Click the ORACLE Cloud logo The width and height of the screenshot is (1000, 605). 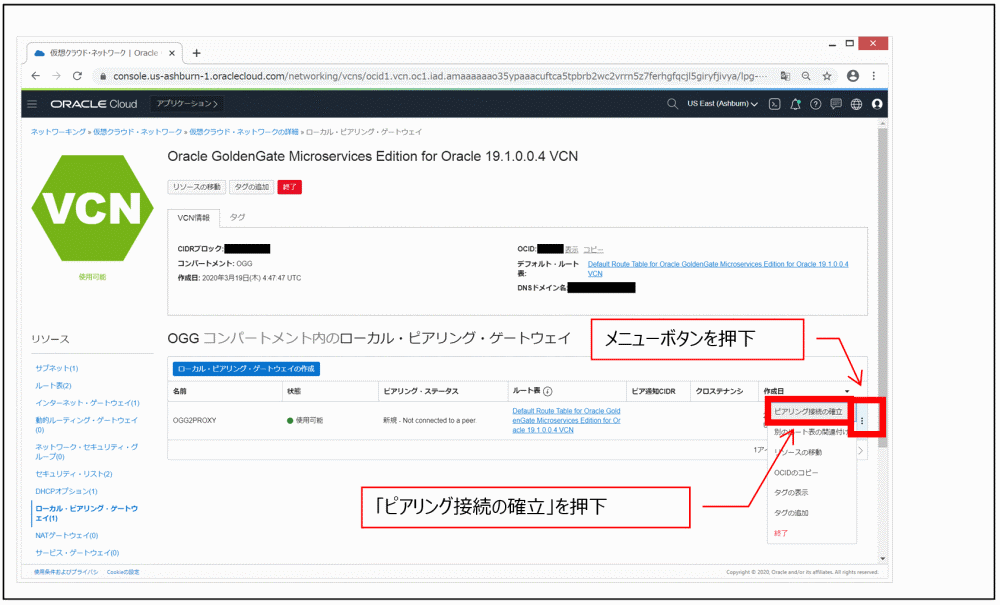click(x=94, y=104)
